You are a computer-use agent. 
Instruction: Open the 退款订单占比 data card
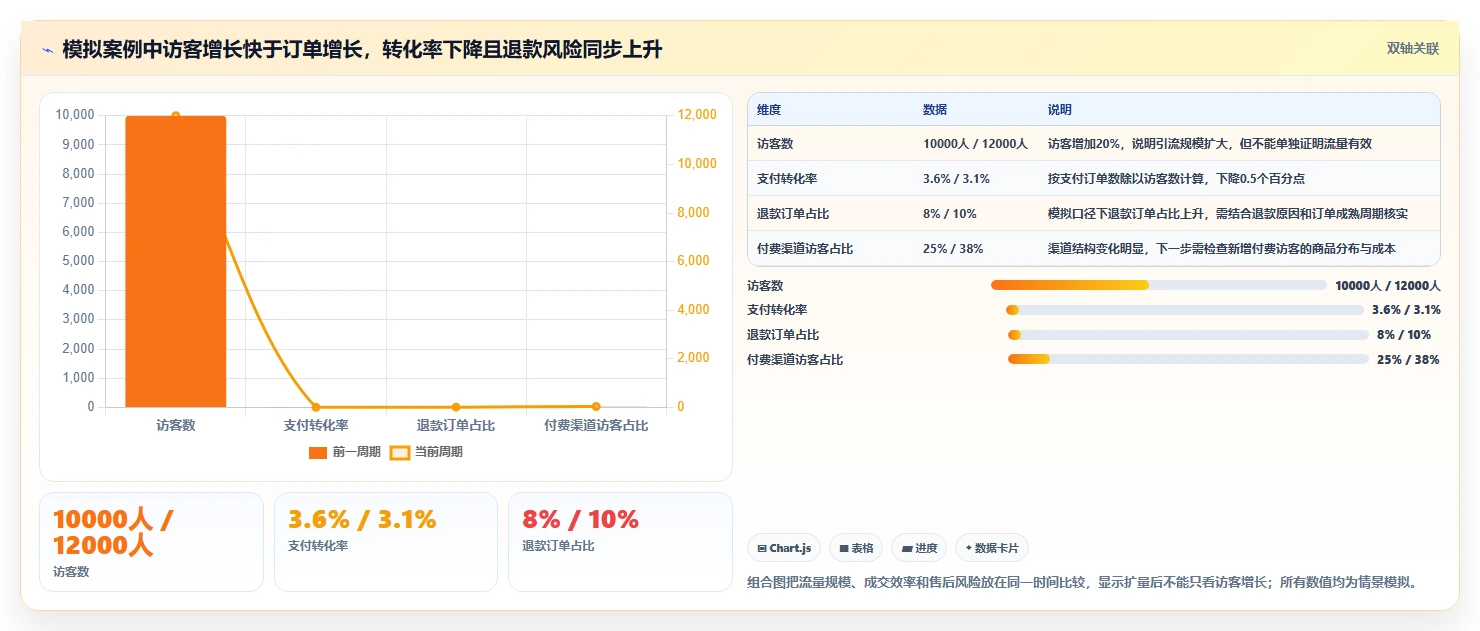pyautogui.click(x=620, y=542)
